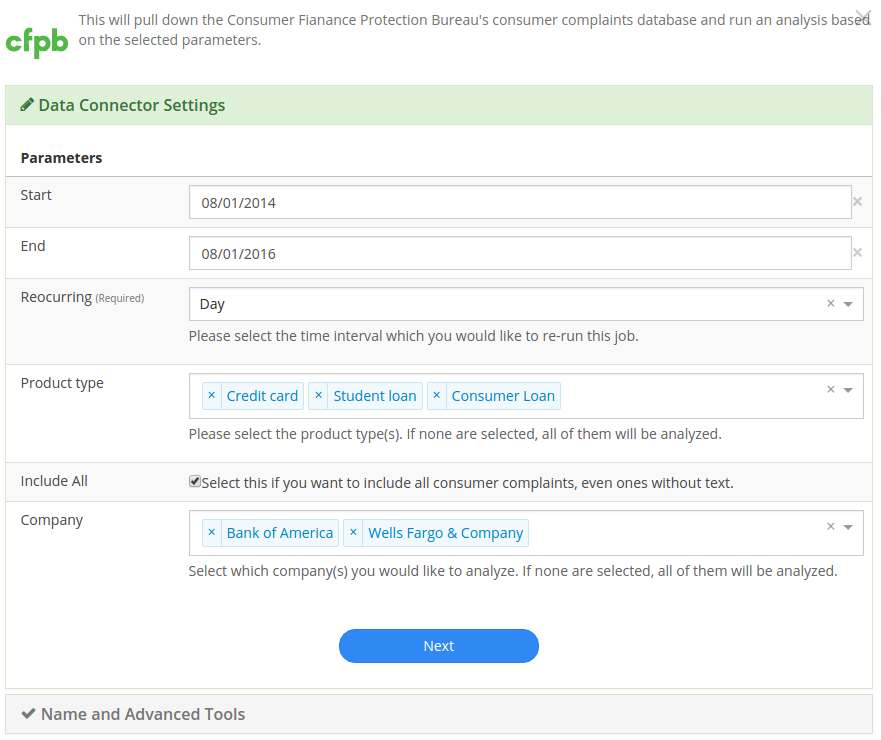The height and width of the screenshot is (740, 881).
Task: Click the Parameters heading
Action: click(61, 158)
